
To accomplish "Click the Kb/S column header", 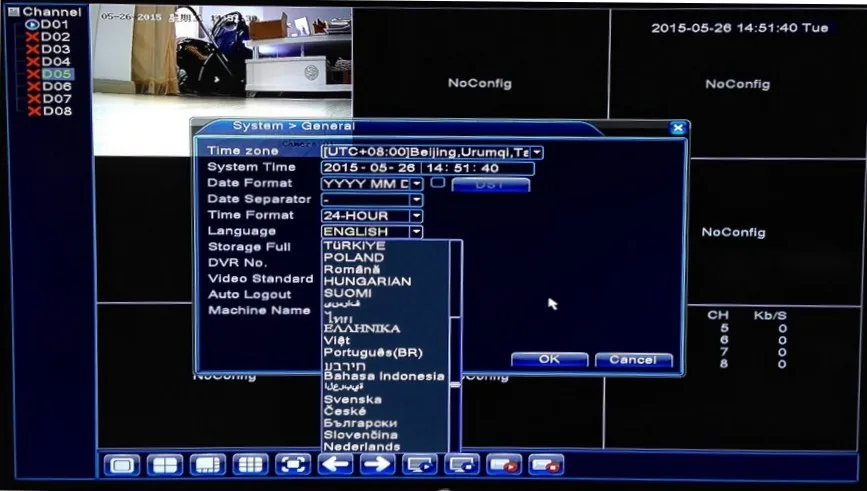I will point(770,316).
